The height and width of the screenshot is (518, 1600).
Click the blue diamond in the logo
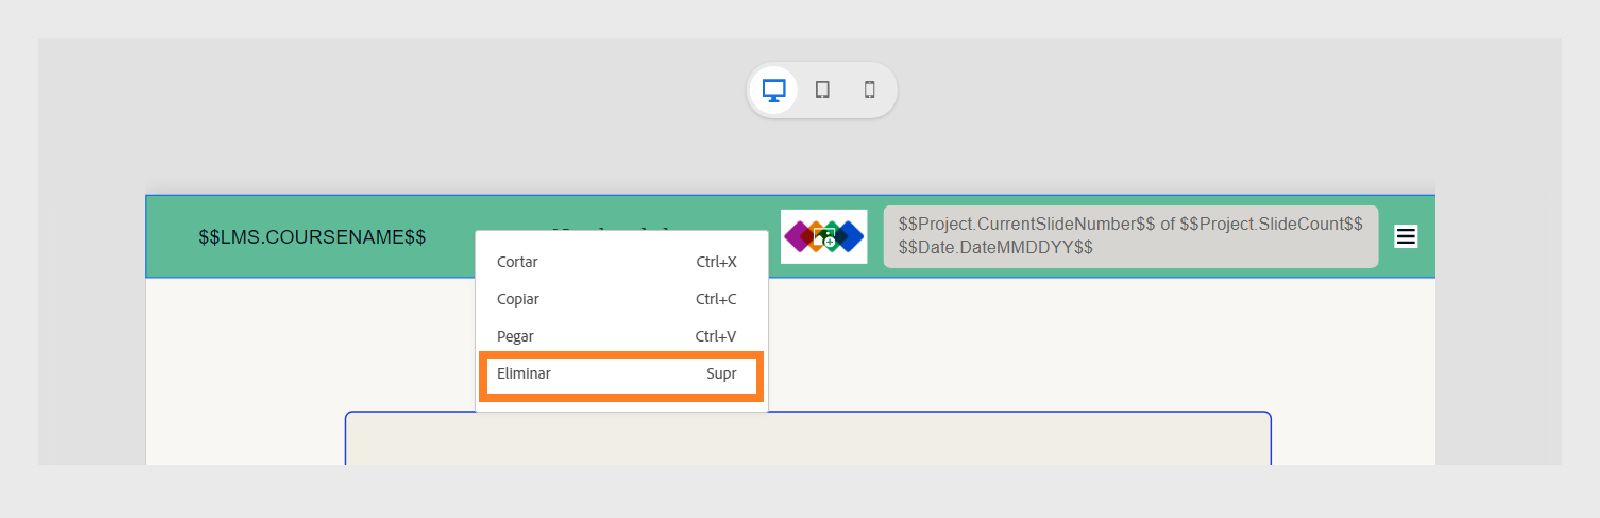click(x=852, y=237)
